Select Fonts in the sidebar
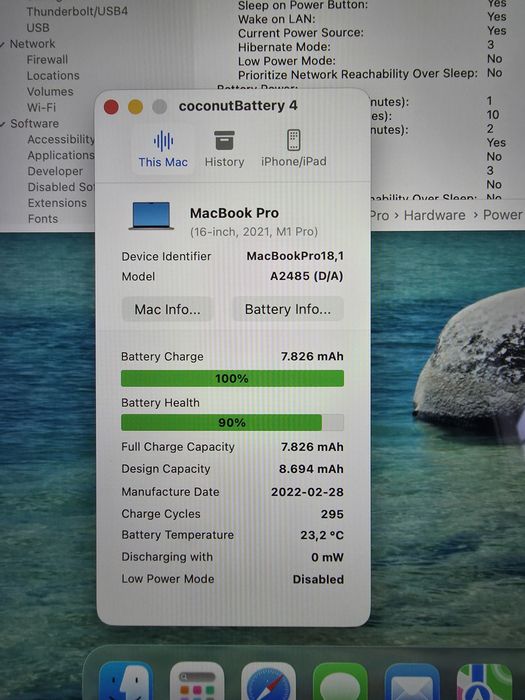 (43, 219)
